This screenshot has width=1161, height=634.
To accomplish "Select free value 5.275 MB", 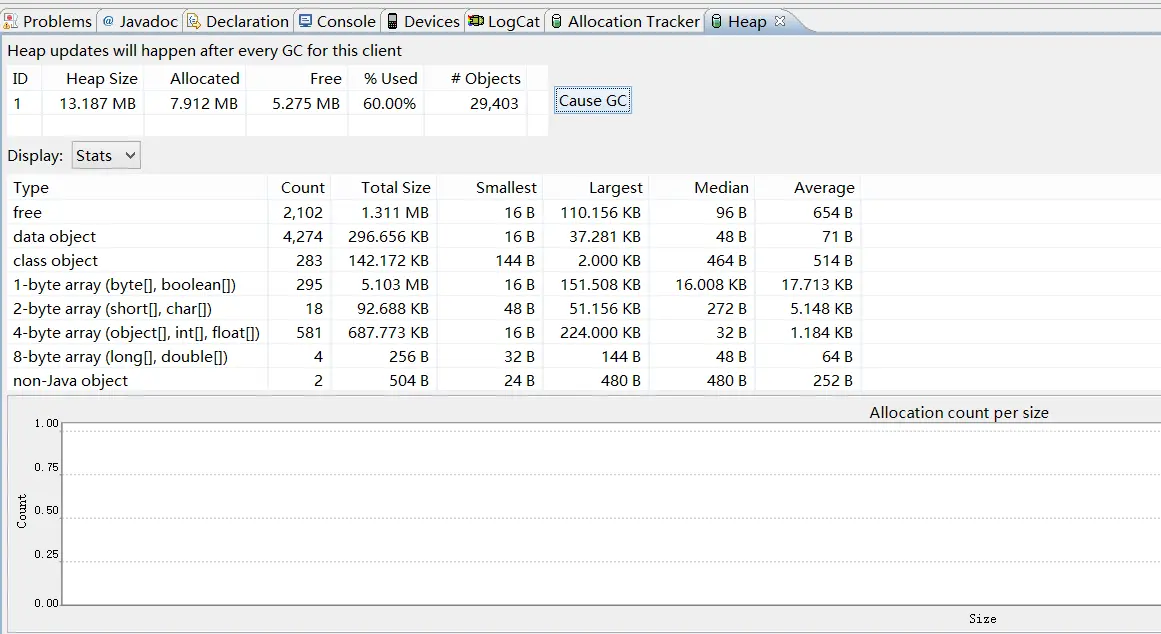I will coord(306,104).
